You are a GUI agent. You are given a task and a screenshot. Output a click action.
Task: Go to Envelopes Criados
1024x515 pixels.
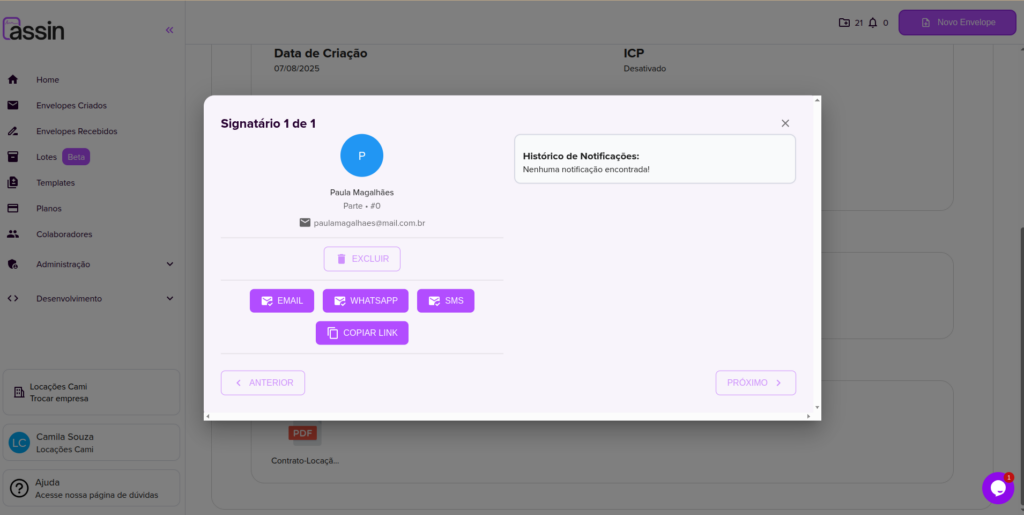[x=71, y=105]
